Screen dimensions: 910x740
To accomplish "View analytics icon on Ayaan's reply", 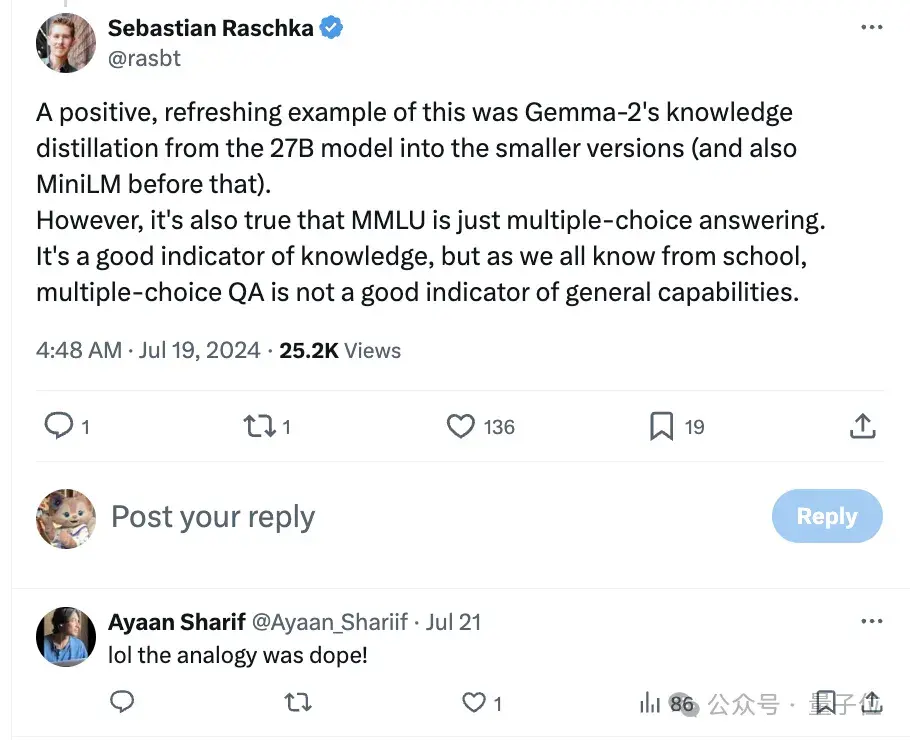I will (x=650, y=703).
